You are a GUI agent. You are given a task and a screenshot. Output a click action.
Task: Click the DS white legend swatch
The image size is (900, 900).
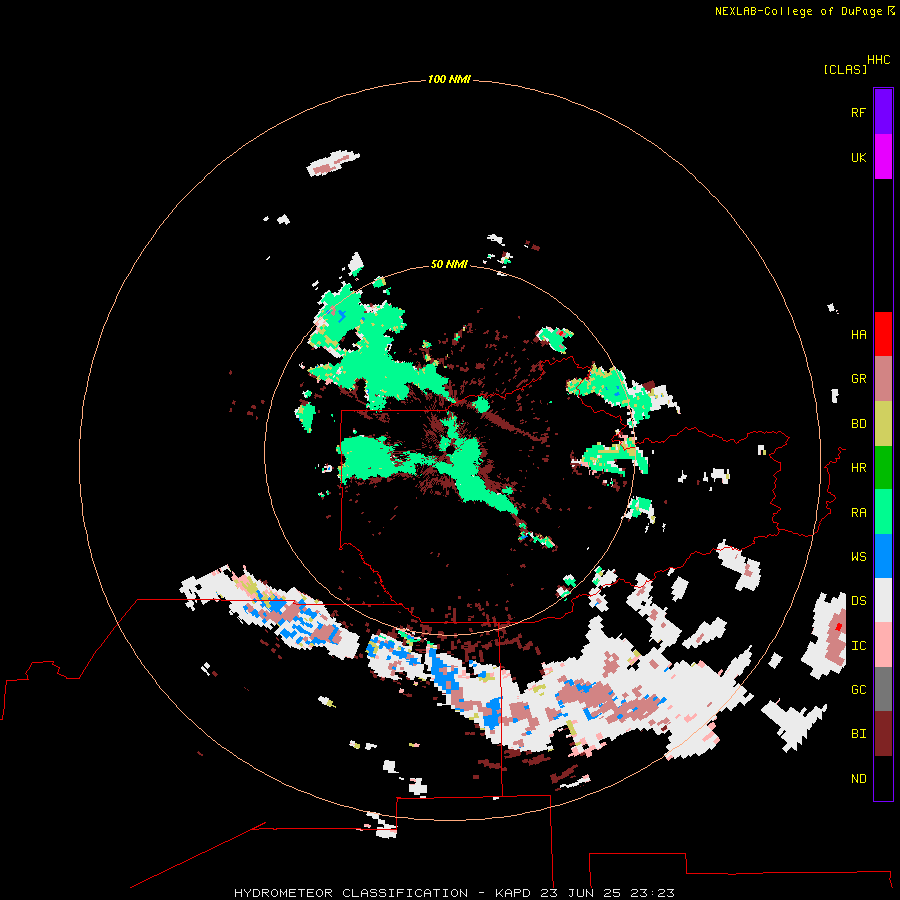click(883, 600)
